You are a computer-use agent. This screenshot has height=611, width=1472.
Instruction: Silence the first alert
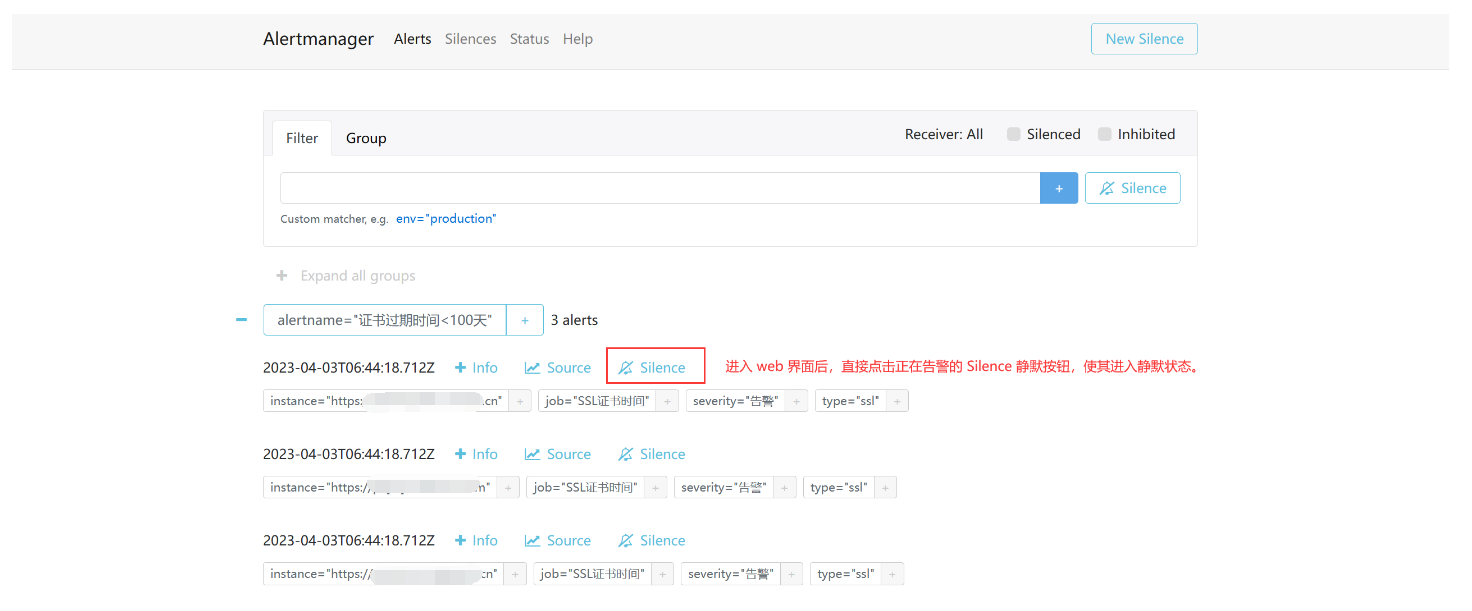coord(652,368)
